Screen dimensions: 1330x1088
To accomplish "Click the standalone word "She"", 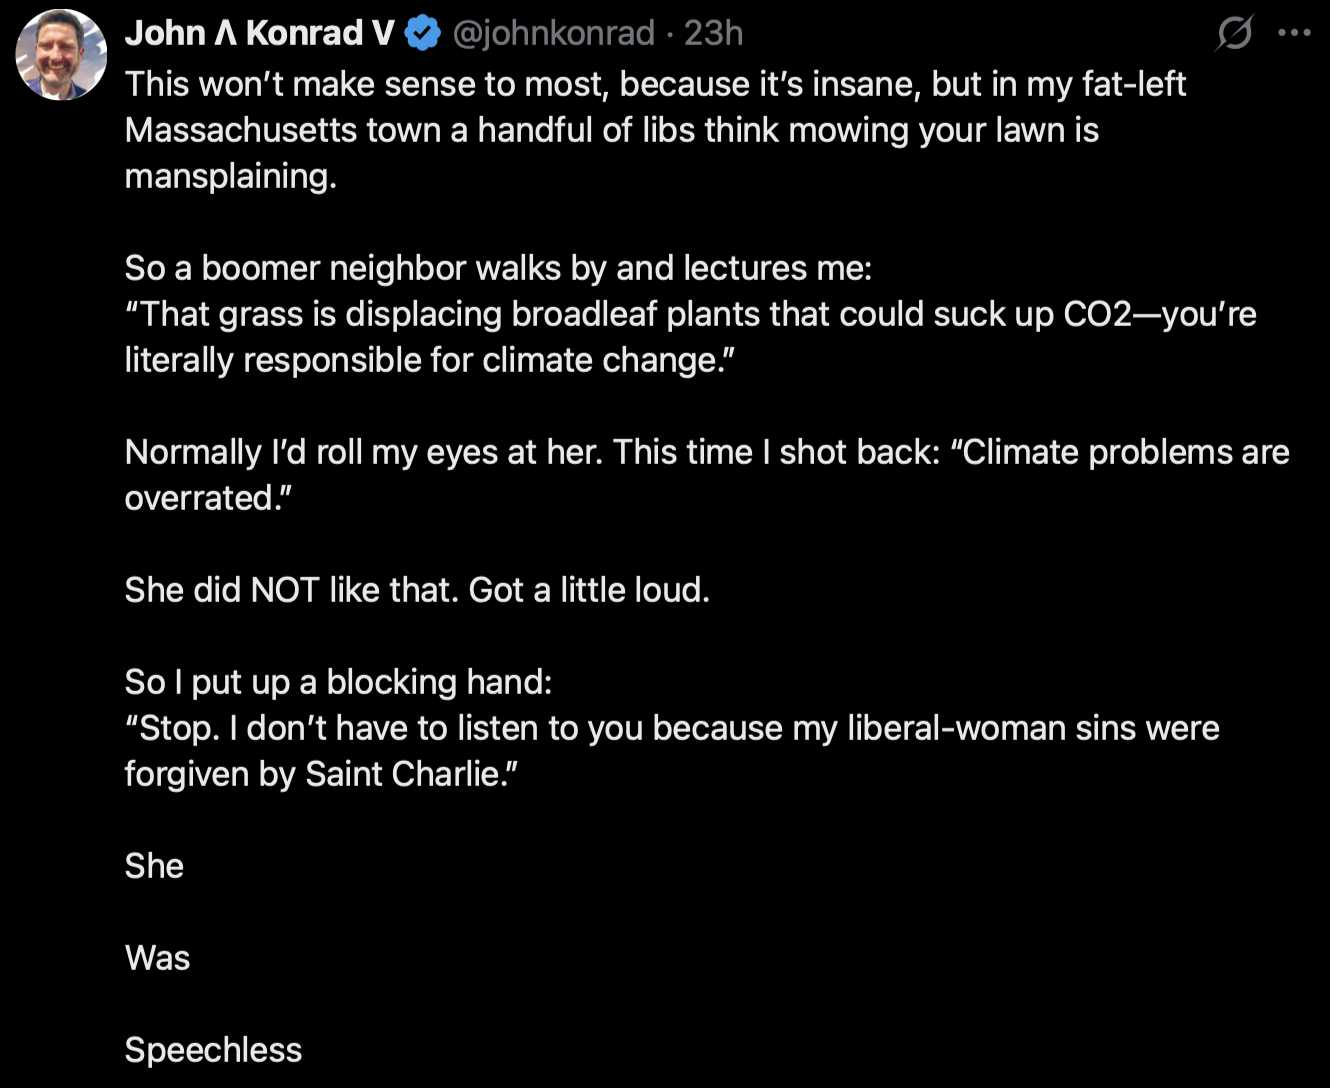I will (154, 866).
